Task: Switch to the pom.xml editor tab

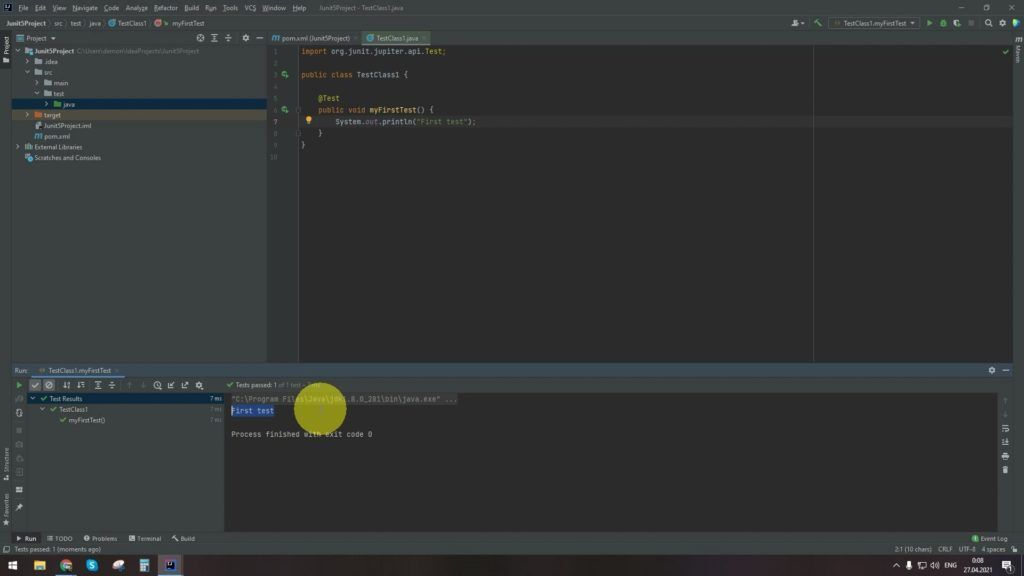Action: pyautogui.click(x=313, y=38)
